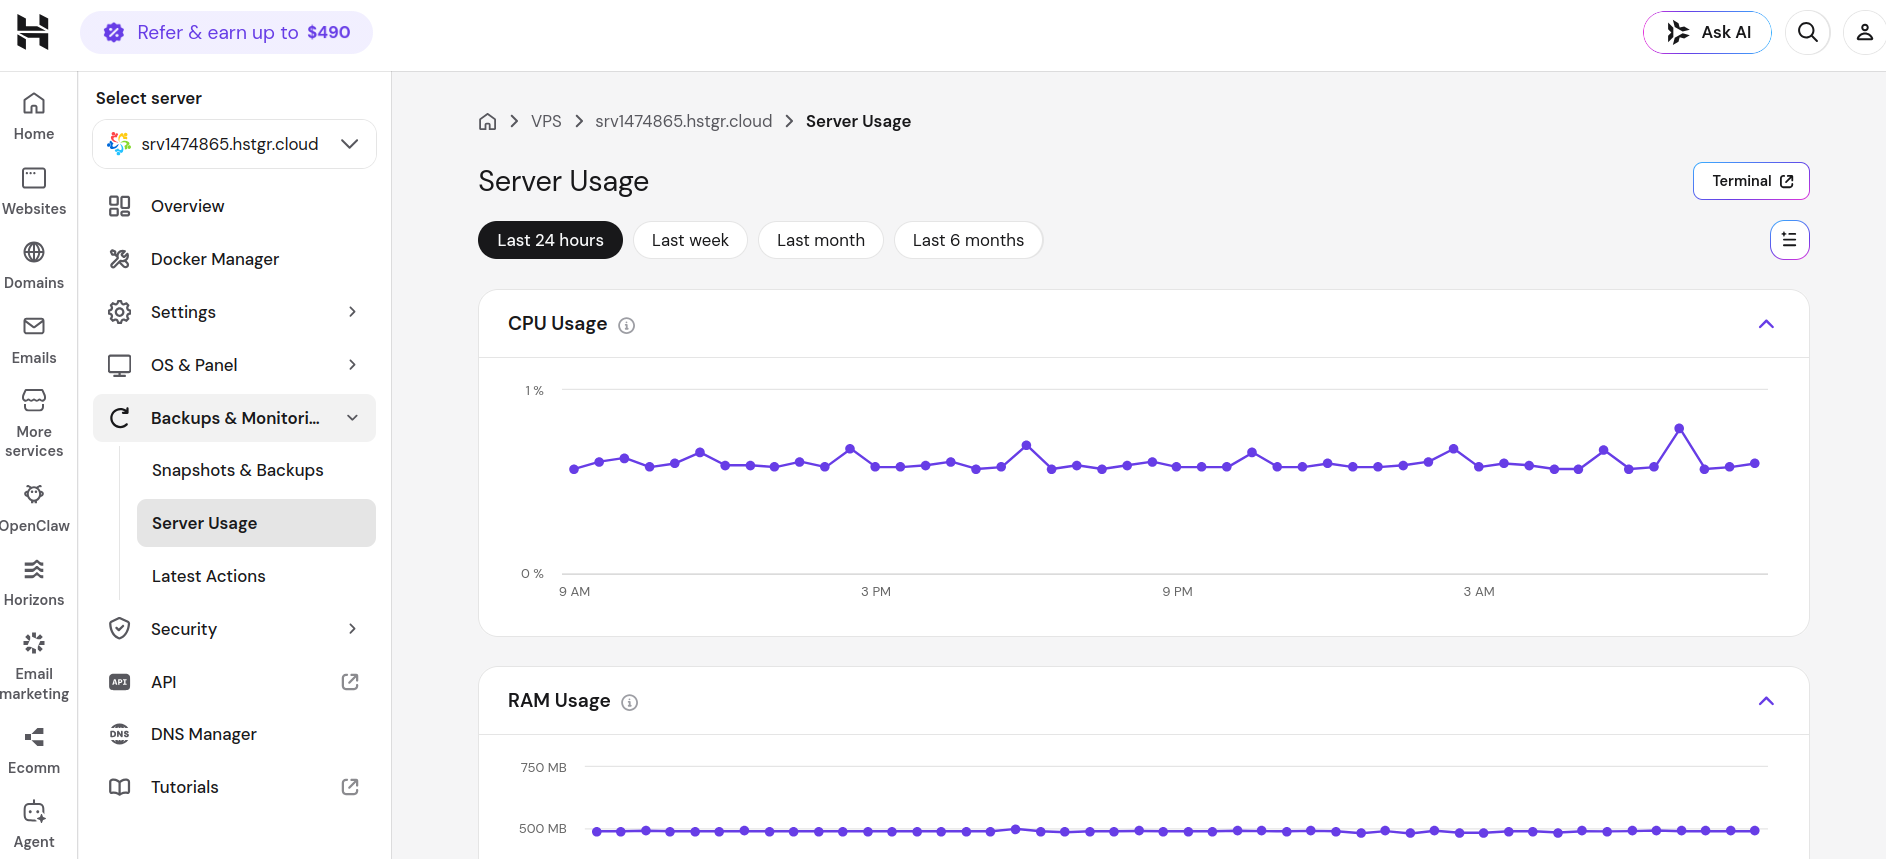
Task: Click the DNS Manager icon
Action: pos(120,734)
